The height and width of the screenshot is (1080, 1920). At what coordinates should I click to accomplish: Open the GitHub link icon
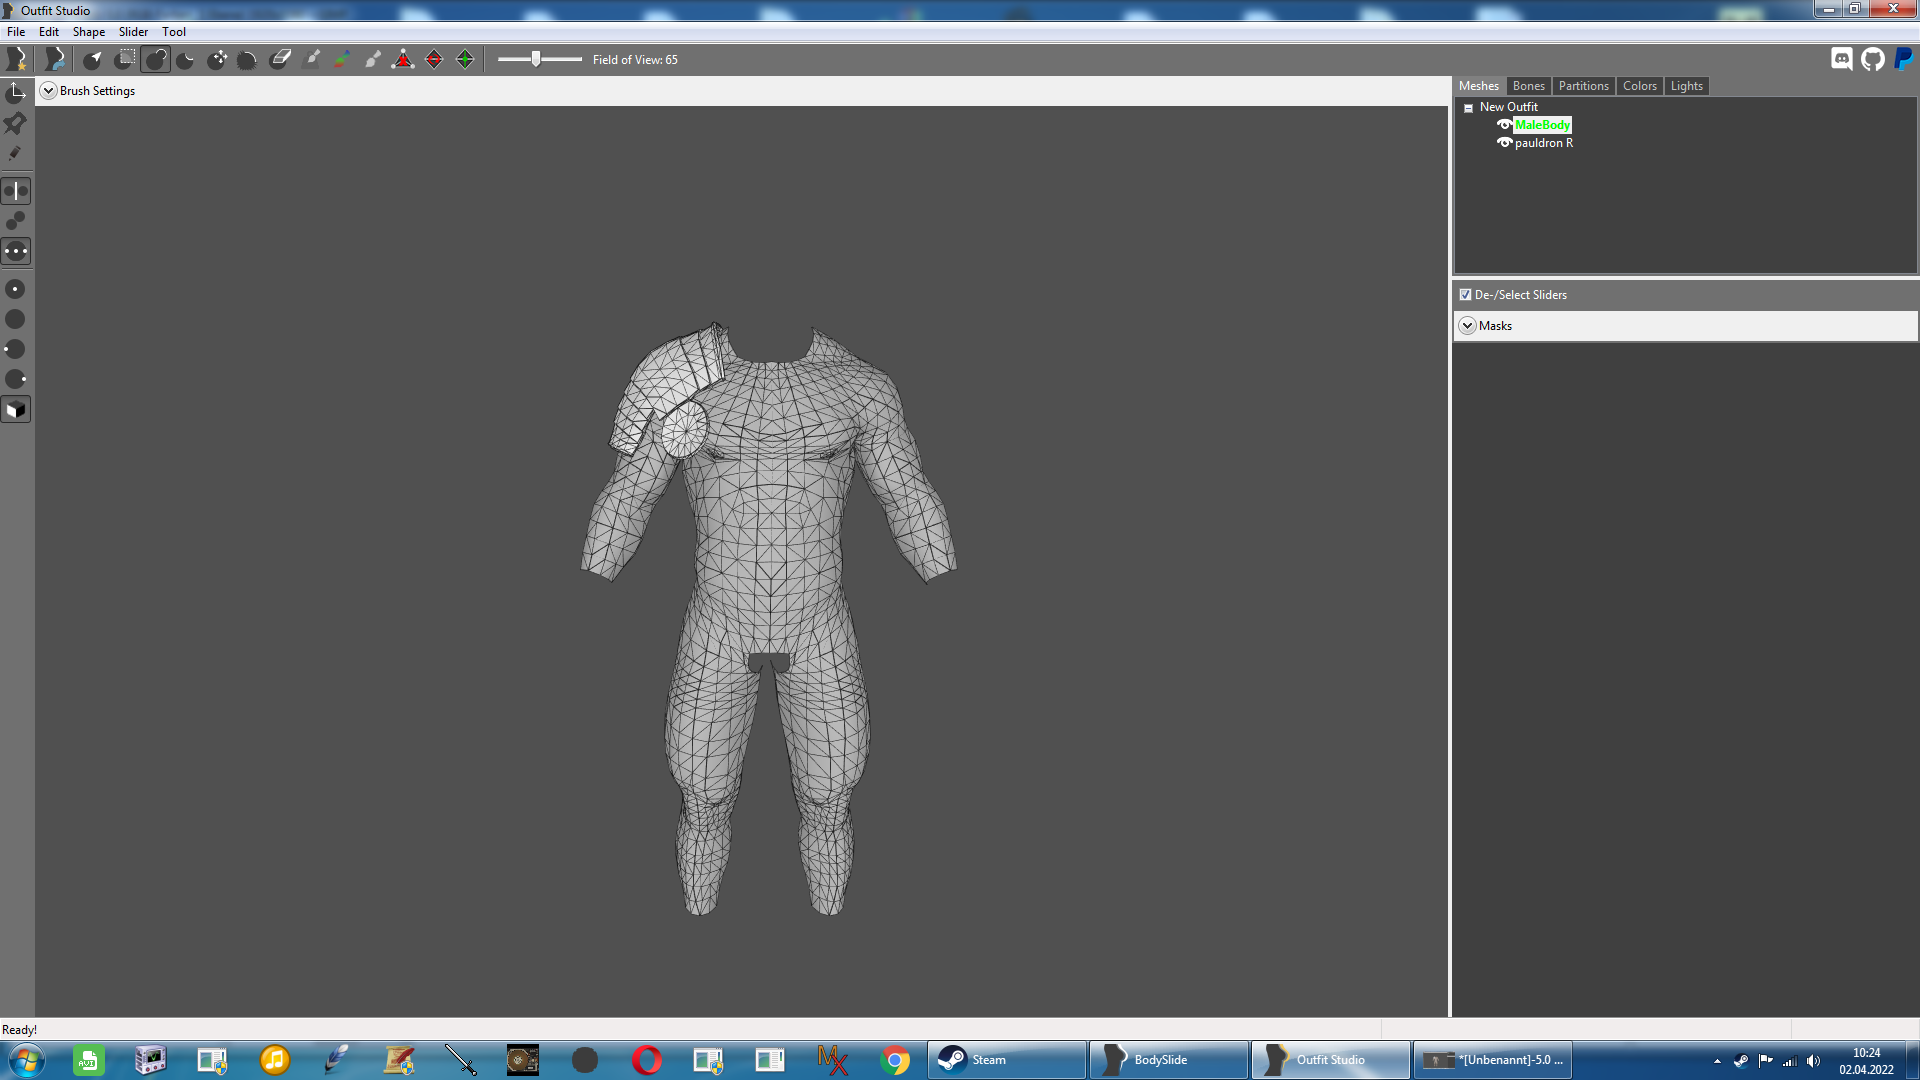coord(1873,59)
